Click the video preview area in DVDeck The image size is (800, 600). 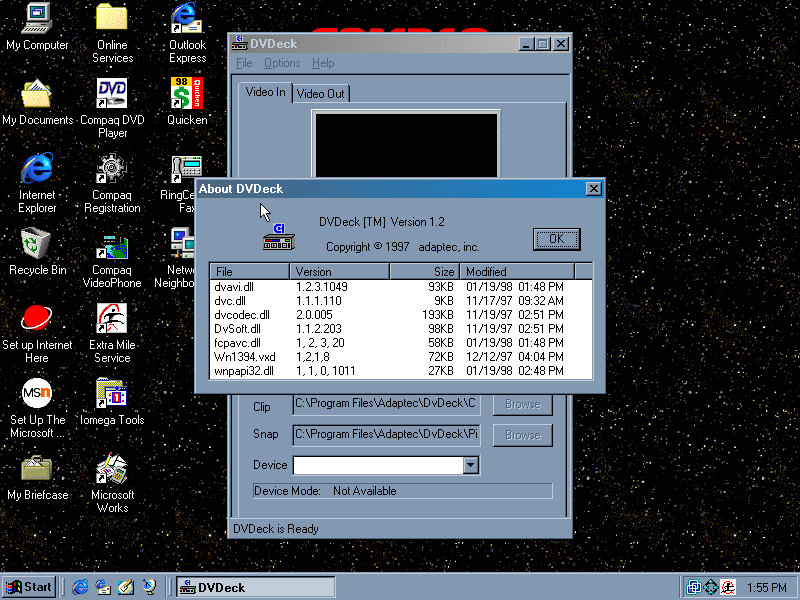point(406,144)
